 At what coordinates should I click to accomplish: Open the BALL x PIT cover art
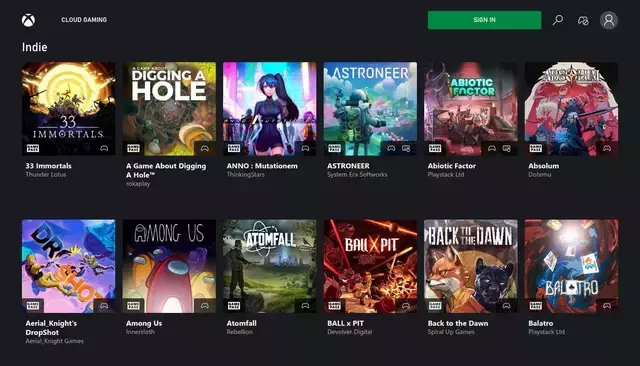coord(371,266)
